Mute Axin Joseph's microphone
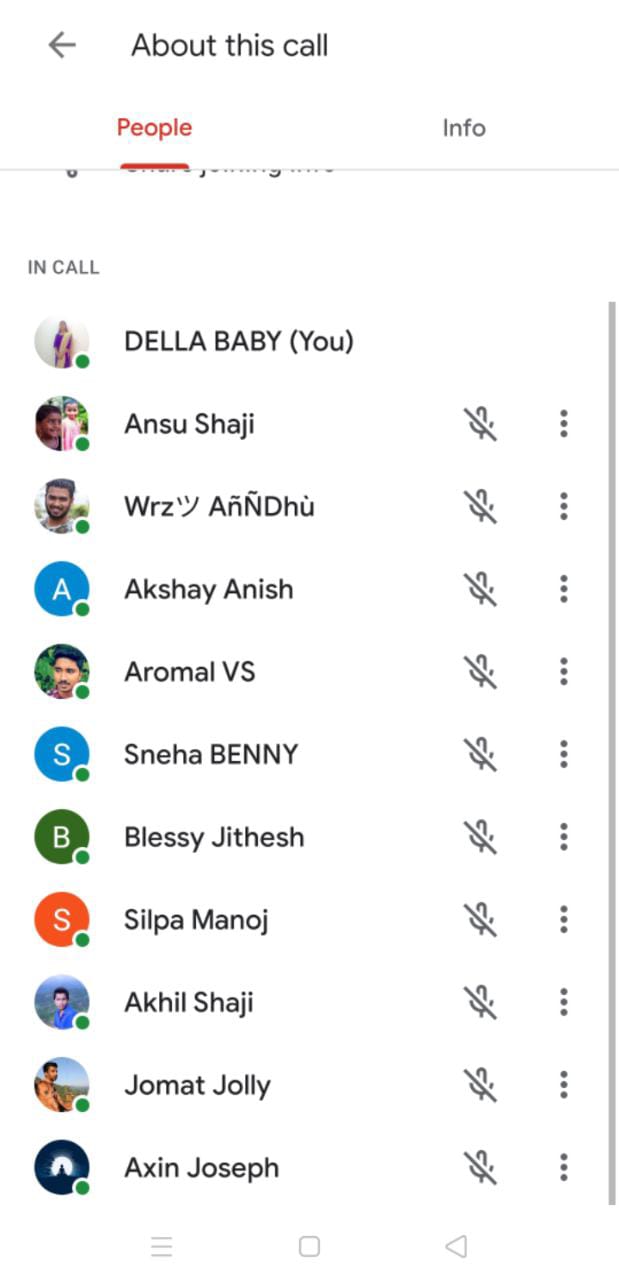The image size is (619, 1280). (x=481, y=1167)
